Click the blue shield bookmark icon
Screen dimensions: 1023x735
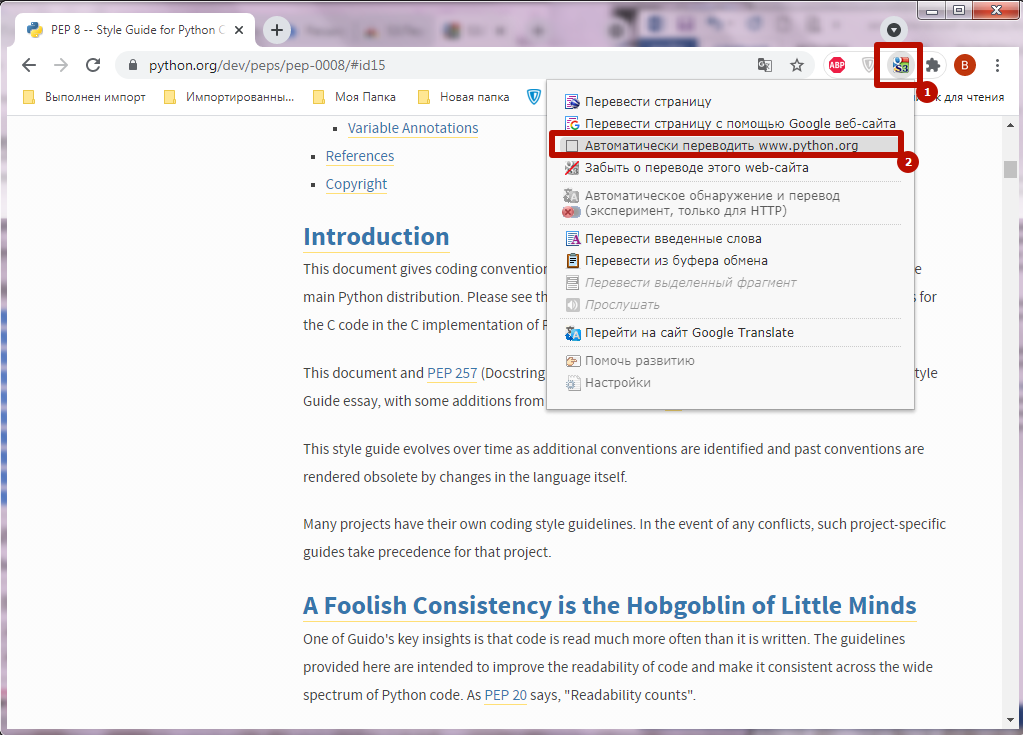point(534,97)
